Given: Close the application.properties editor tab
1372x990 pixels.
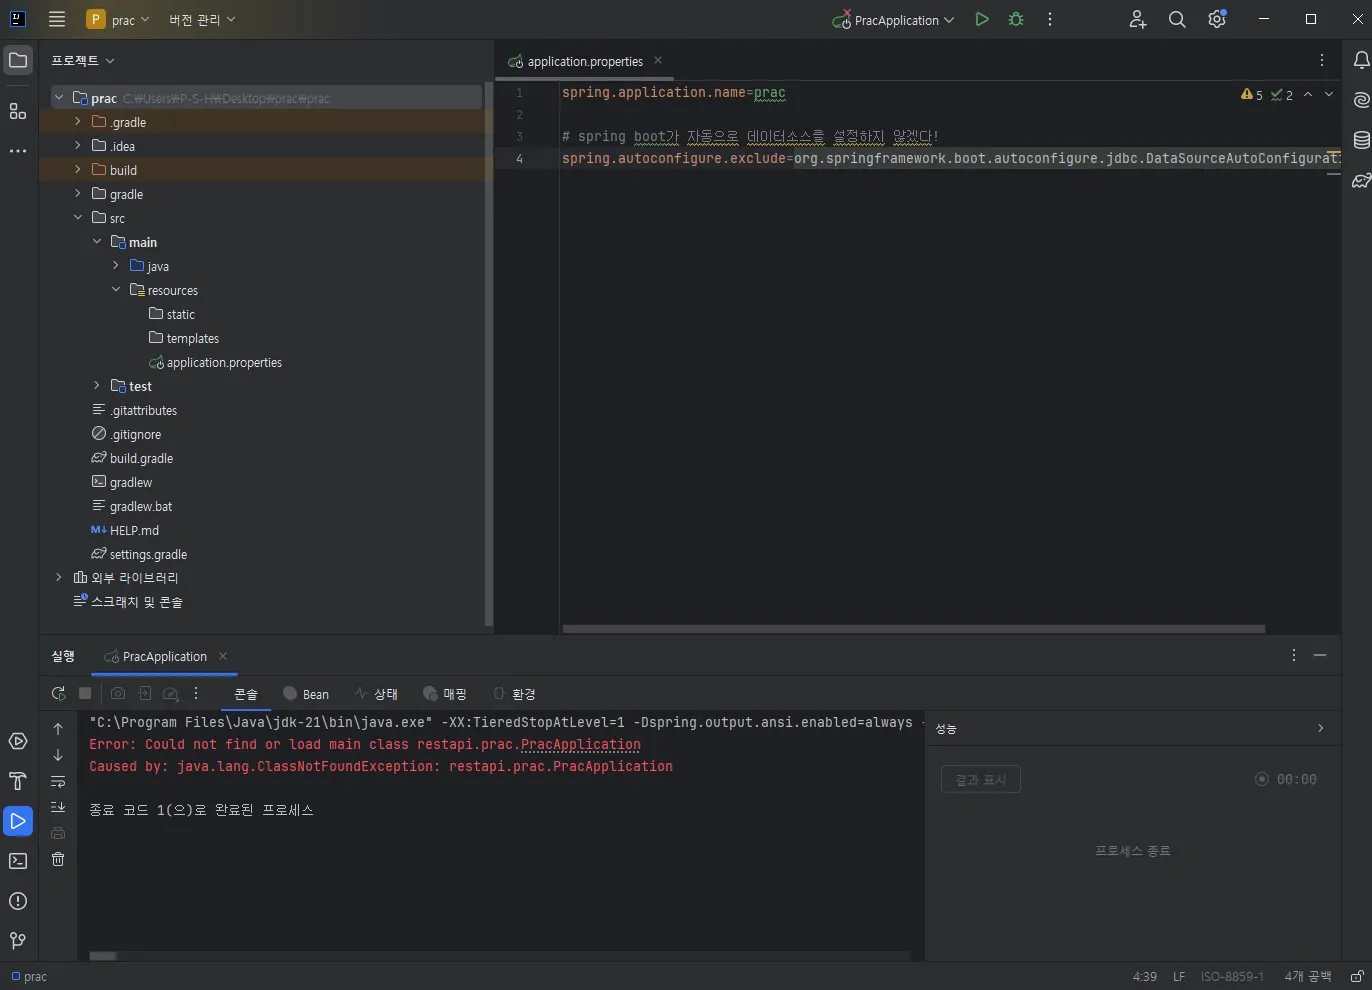Looking at the screenshot, I should [x=658, y=60].
